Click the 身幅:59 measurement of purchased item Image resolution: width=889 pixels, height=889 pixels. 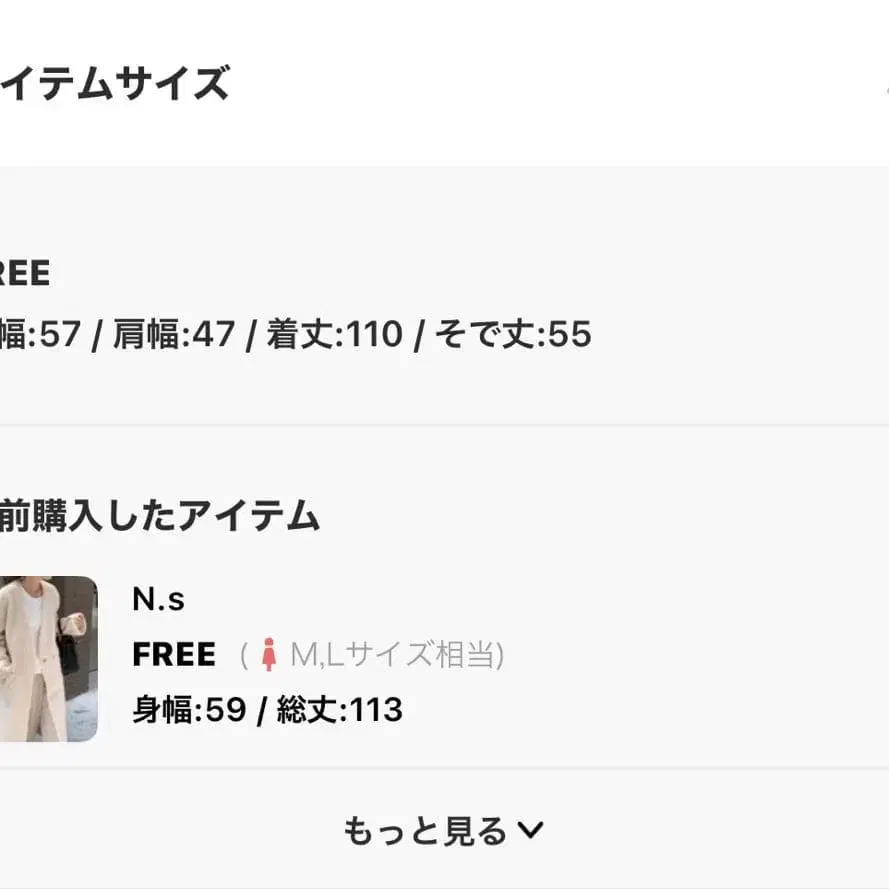pos(189,710)
